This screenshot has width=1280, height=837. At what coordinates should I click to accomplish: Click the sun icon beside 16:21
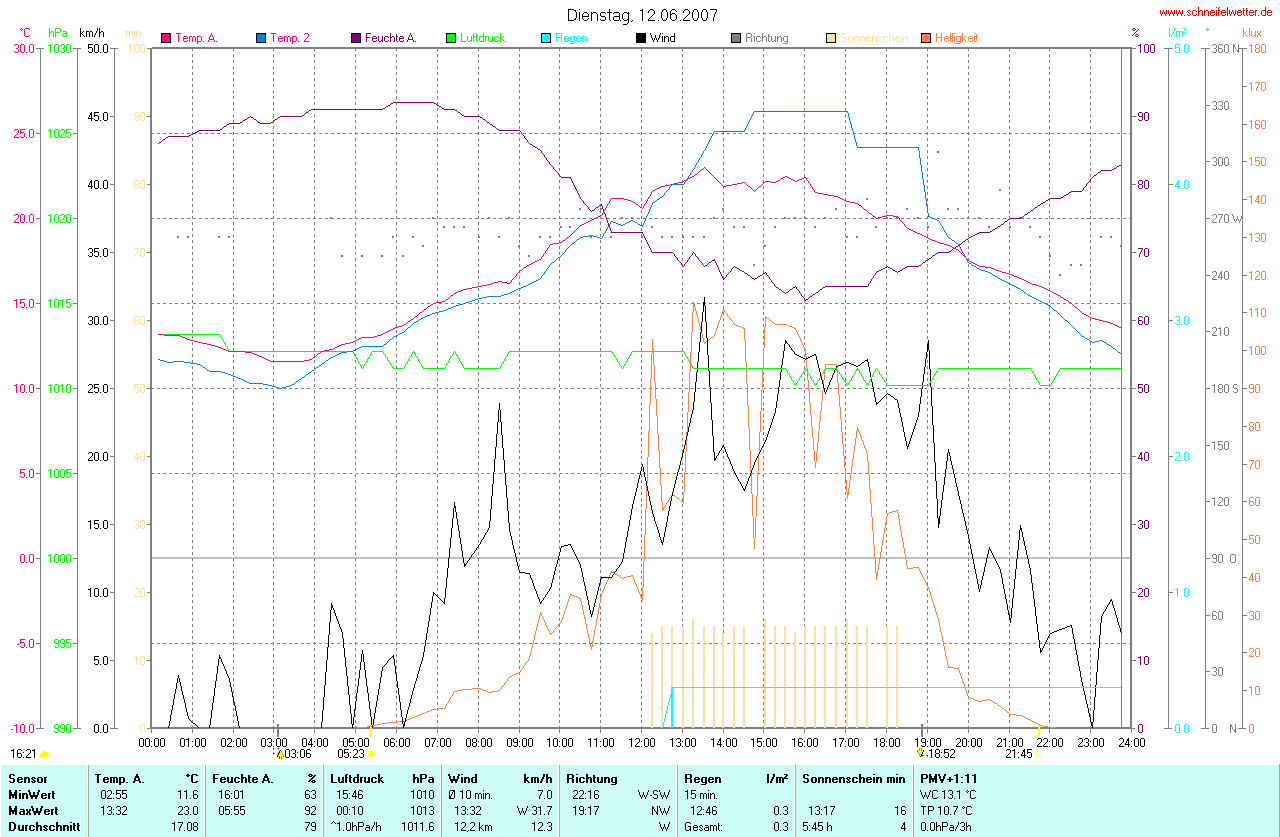[44, 754]
